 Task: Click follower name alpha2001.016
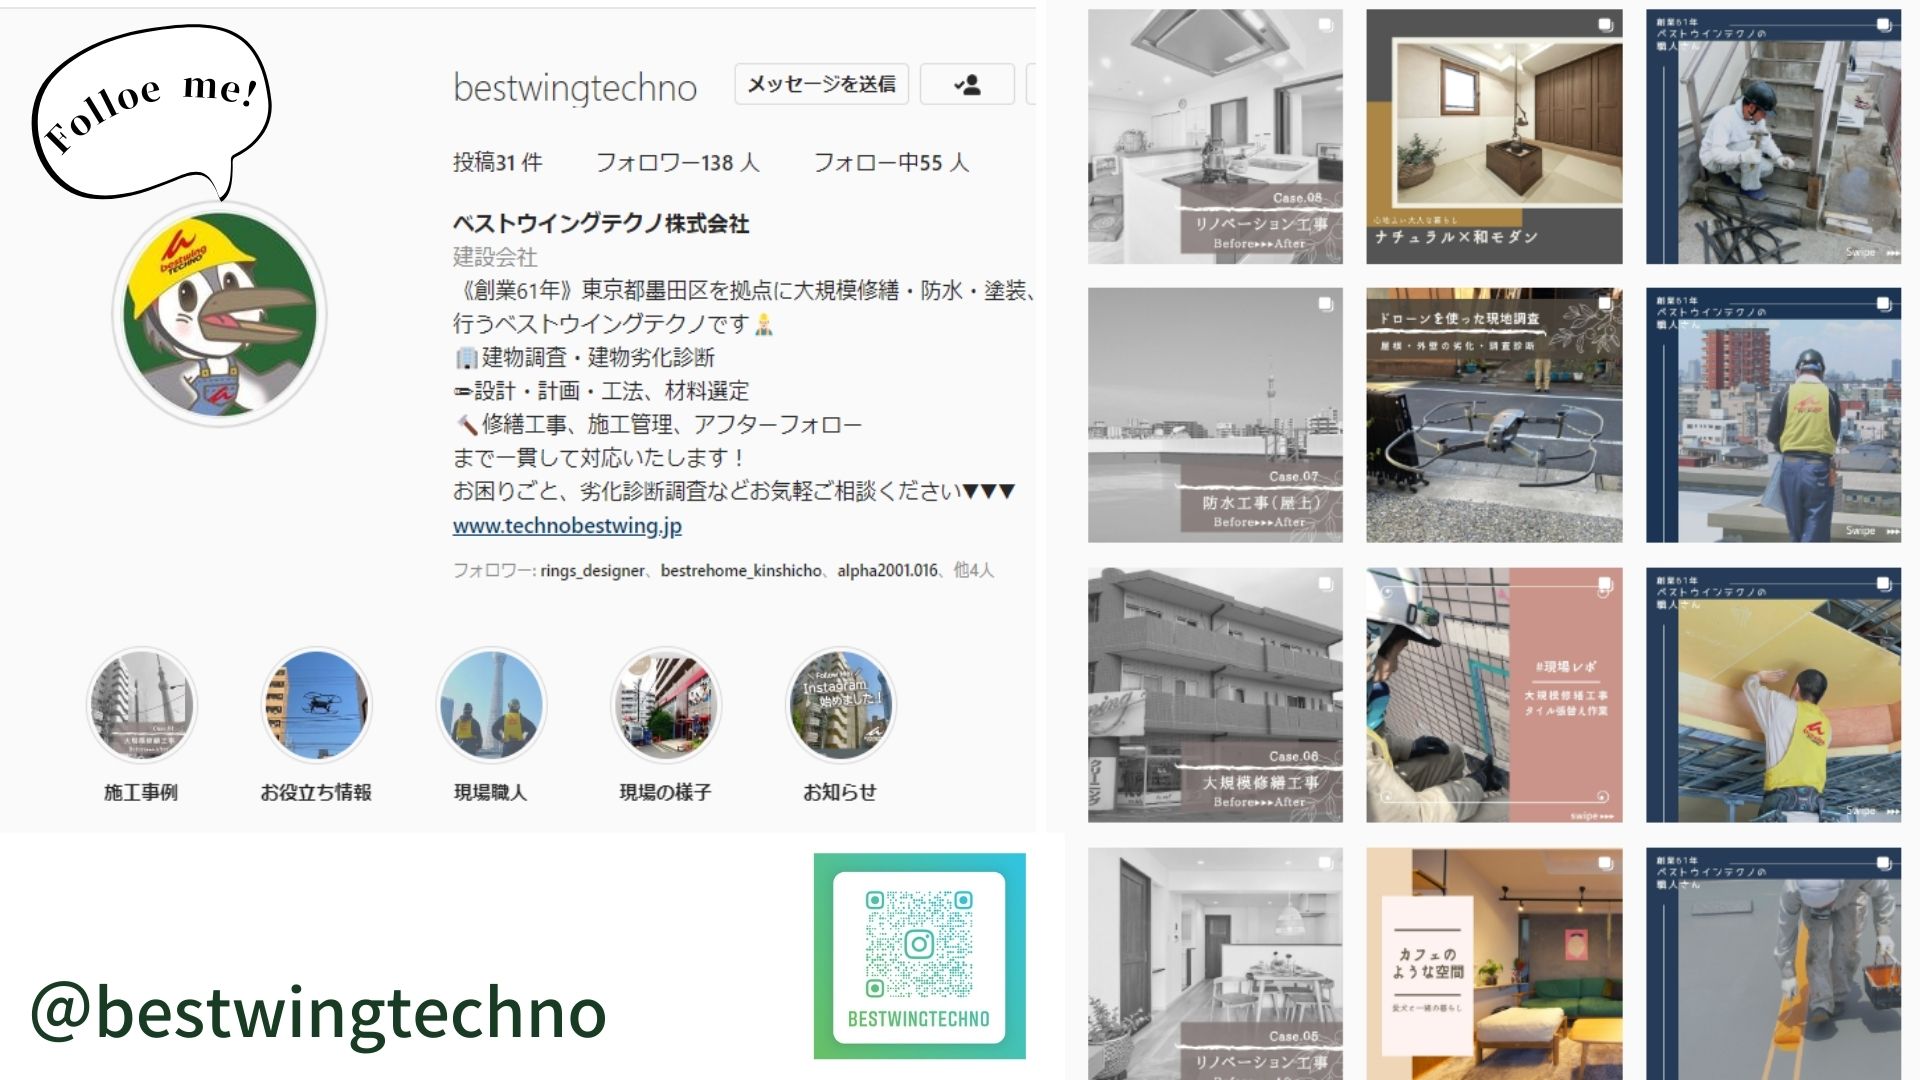[x=887, y=570]
